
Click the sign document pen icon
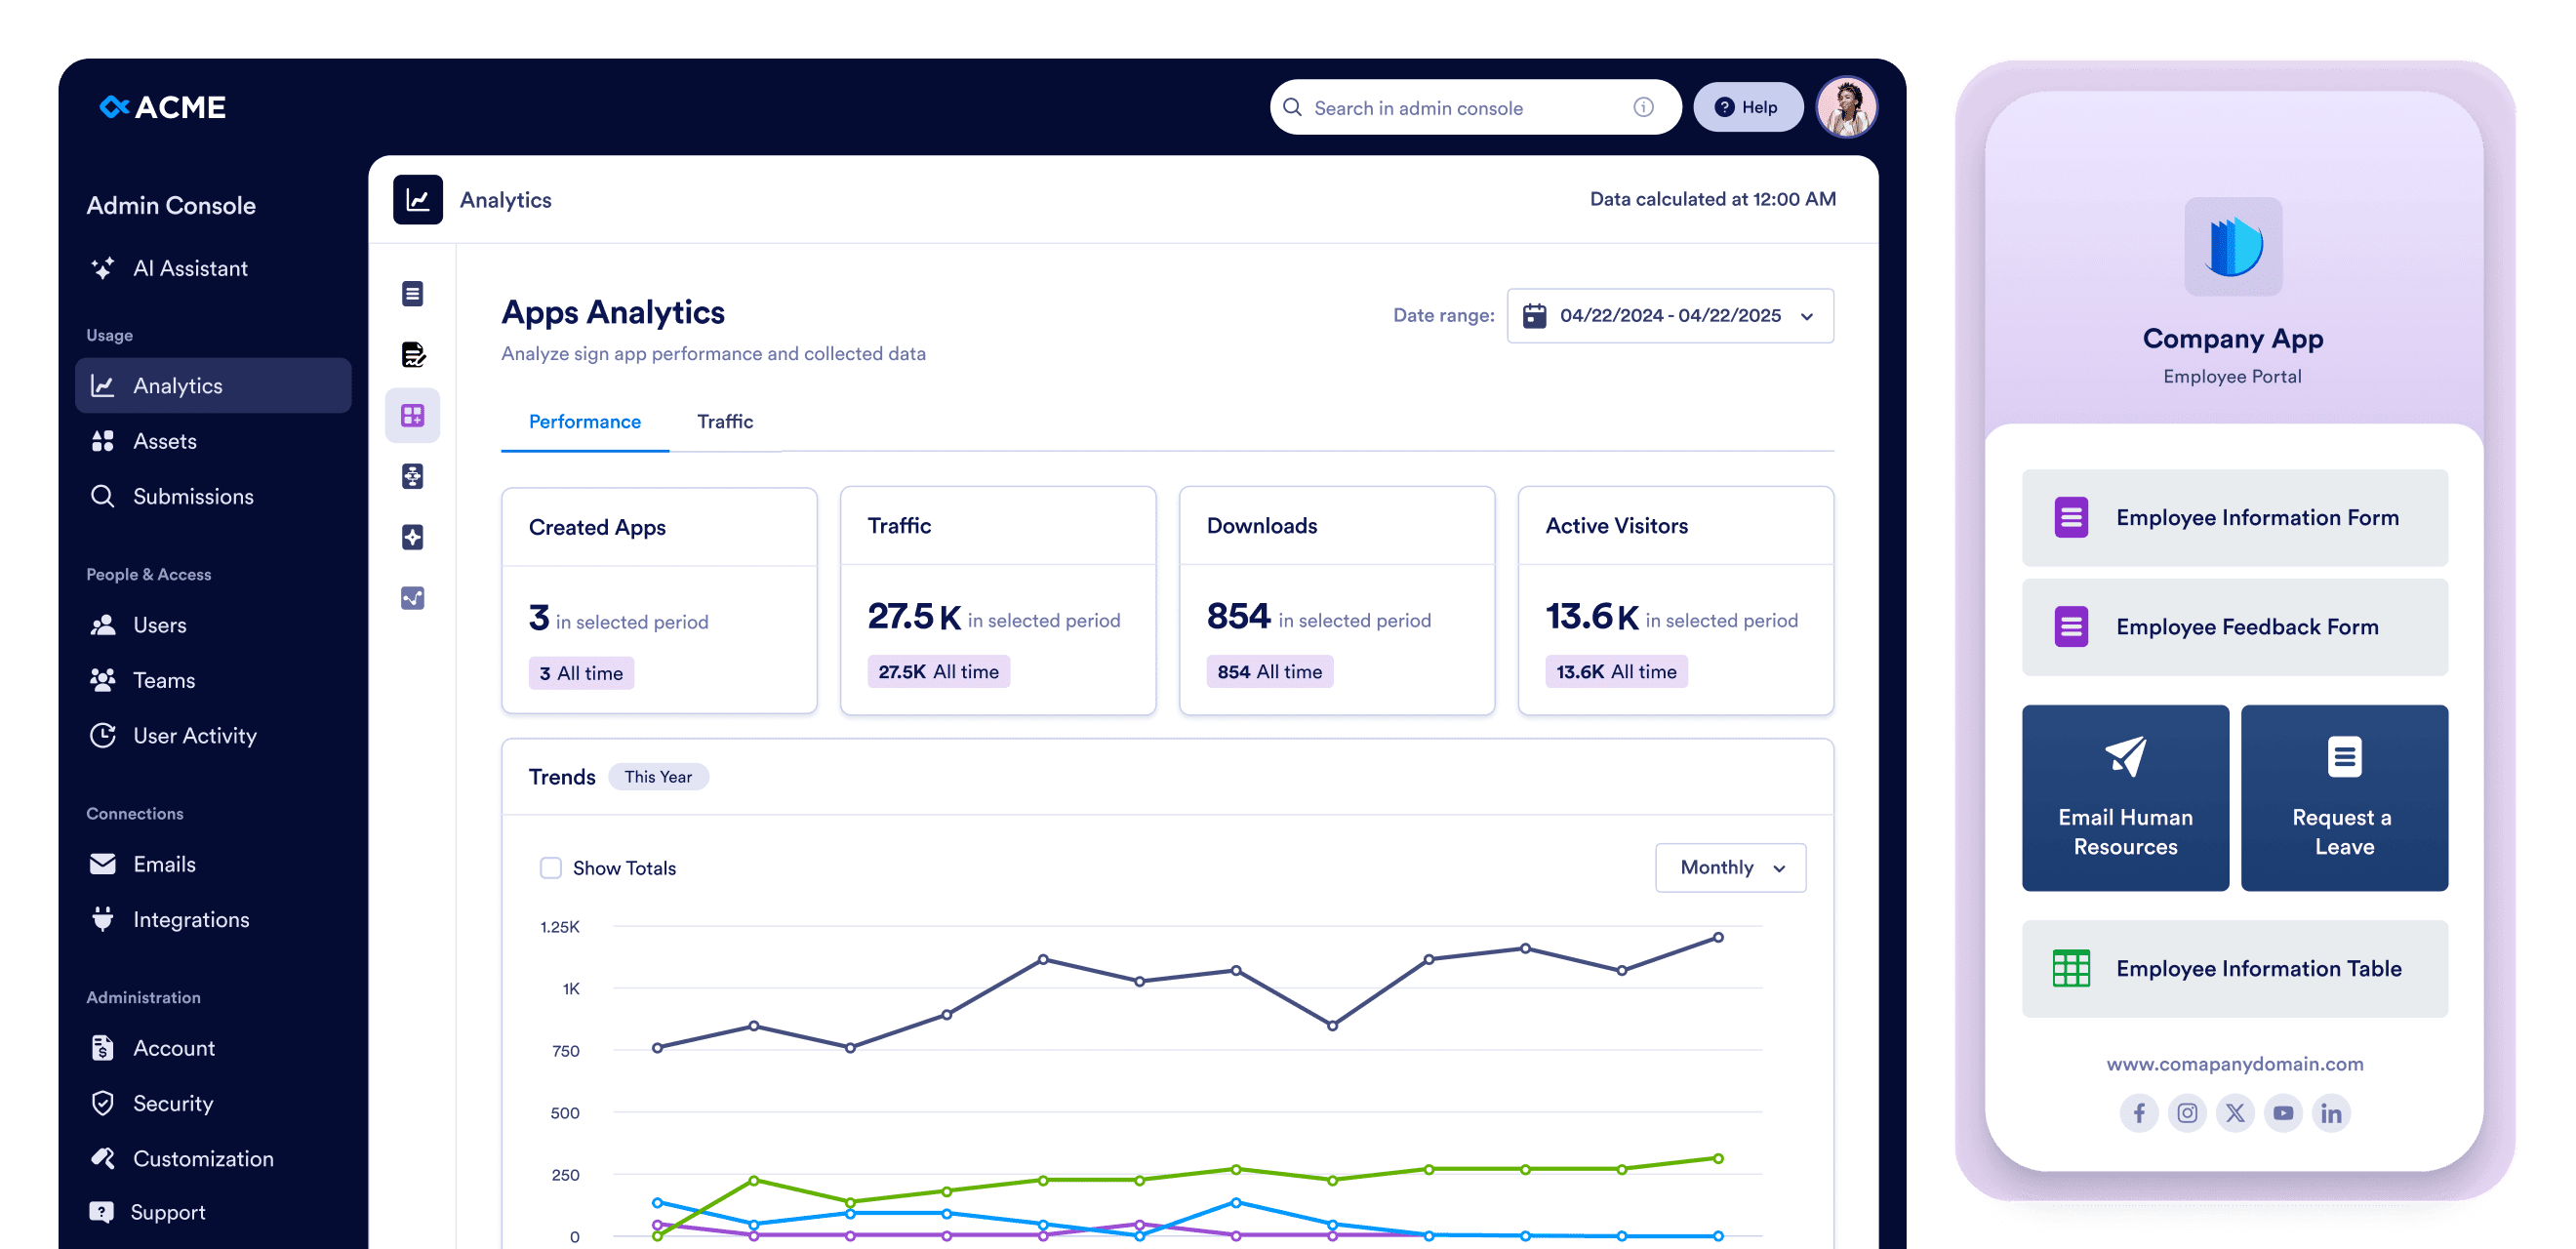point(412,354)
